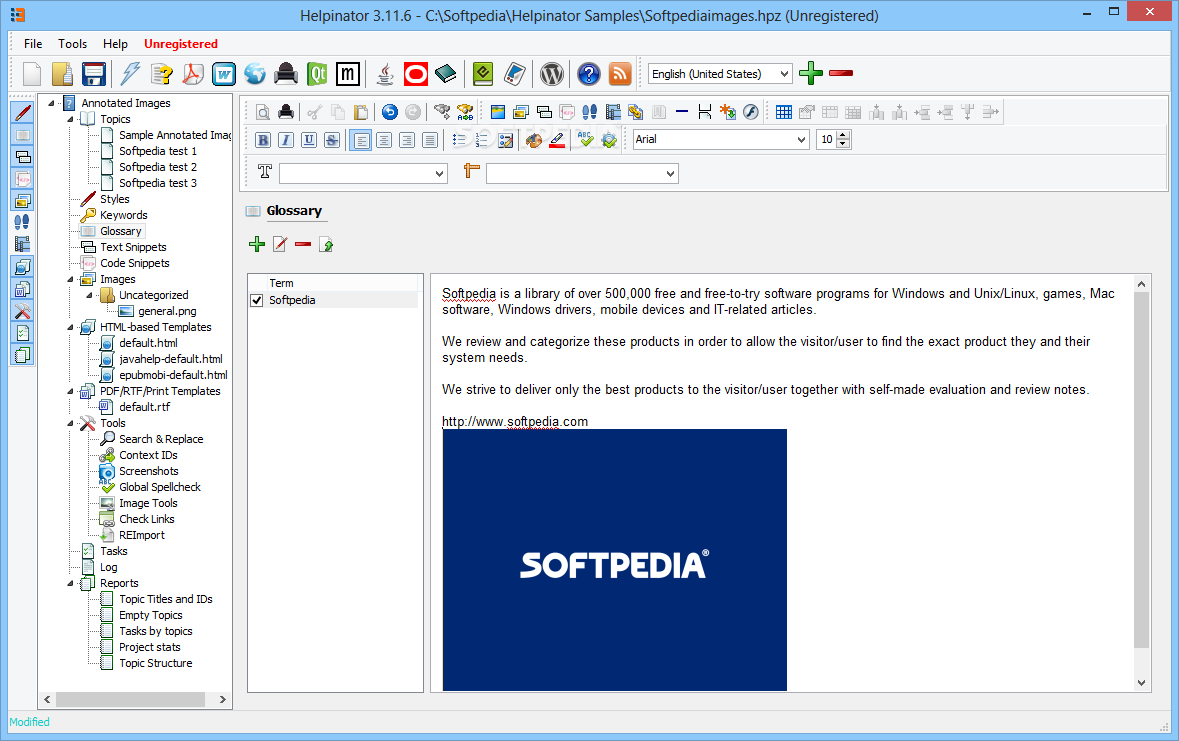Insert an image using the picture icon
Screen dimensions: 1179x741
pos(498,112)
